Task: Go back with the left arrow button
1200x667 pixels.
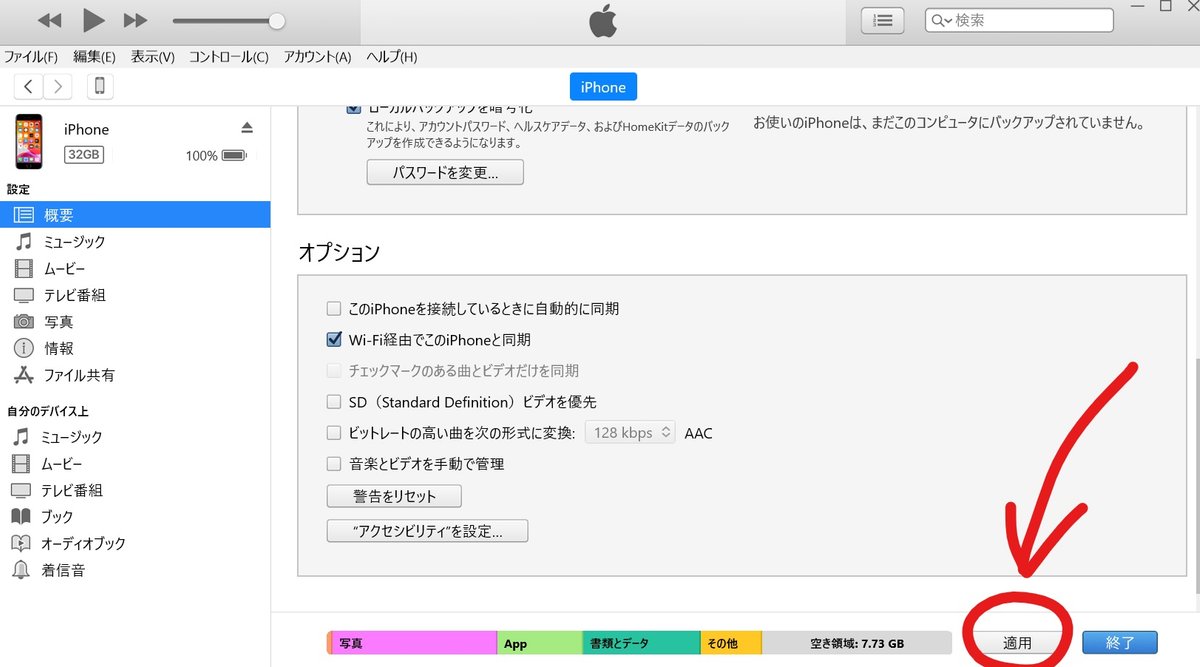Action: pyautogui.click(x=29, y=86)
